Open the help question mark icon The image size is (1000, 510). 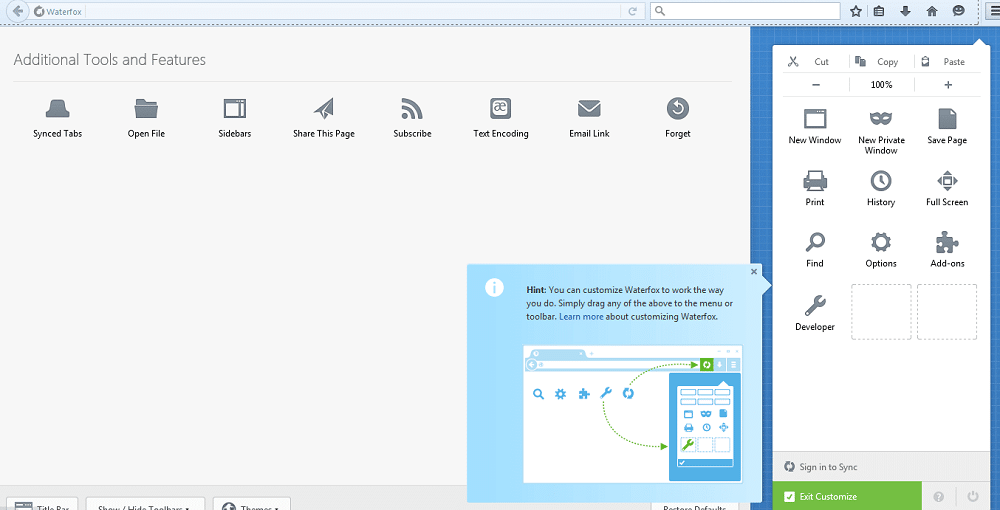(x=939, y=496)
